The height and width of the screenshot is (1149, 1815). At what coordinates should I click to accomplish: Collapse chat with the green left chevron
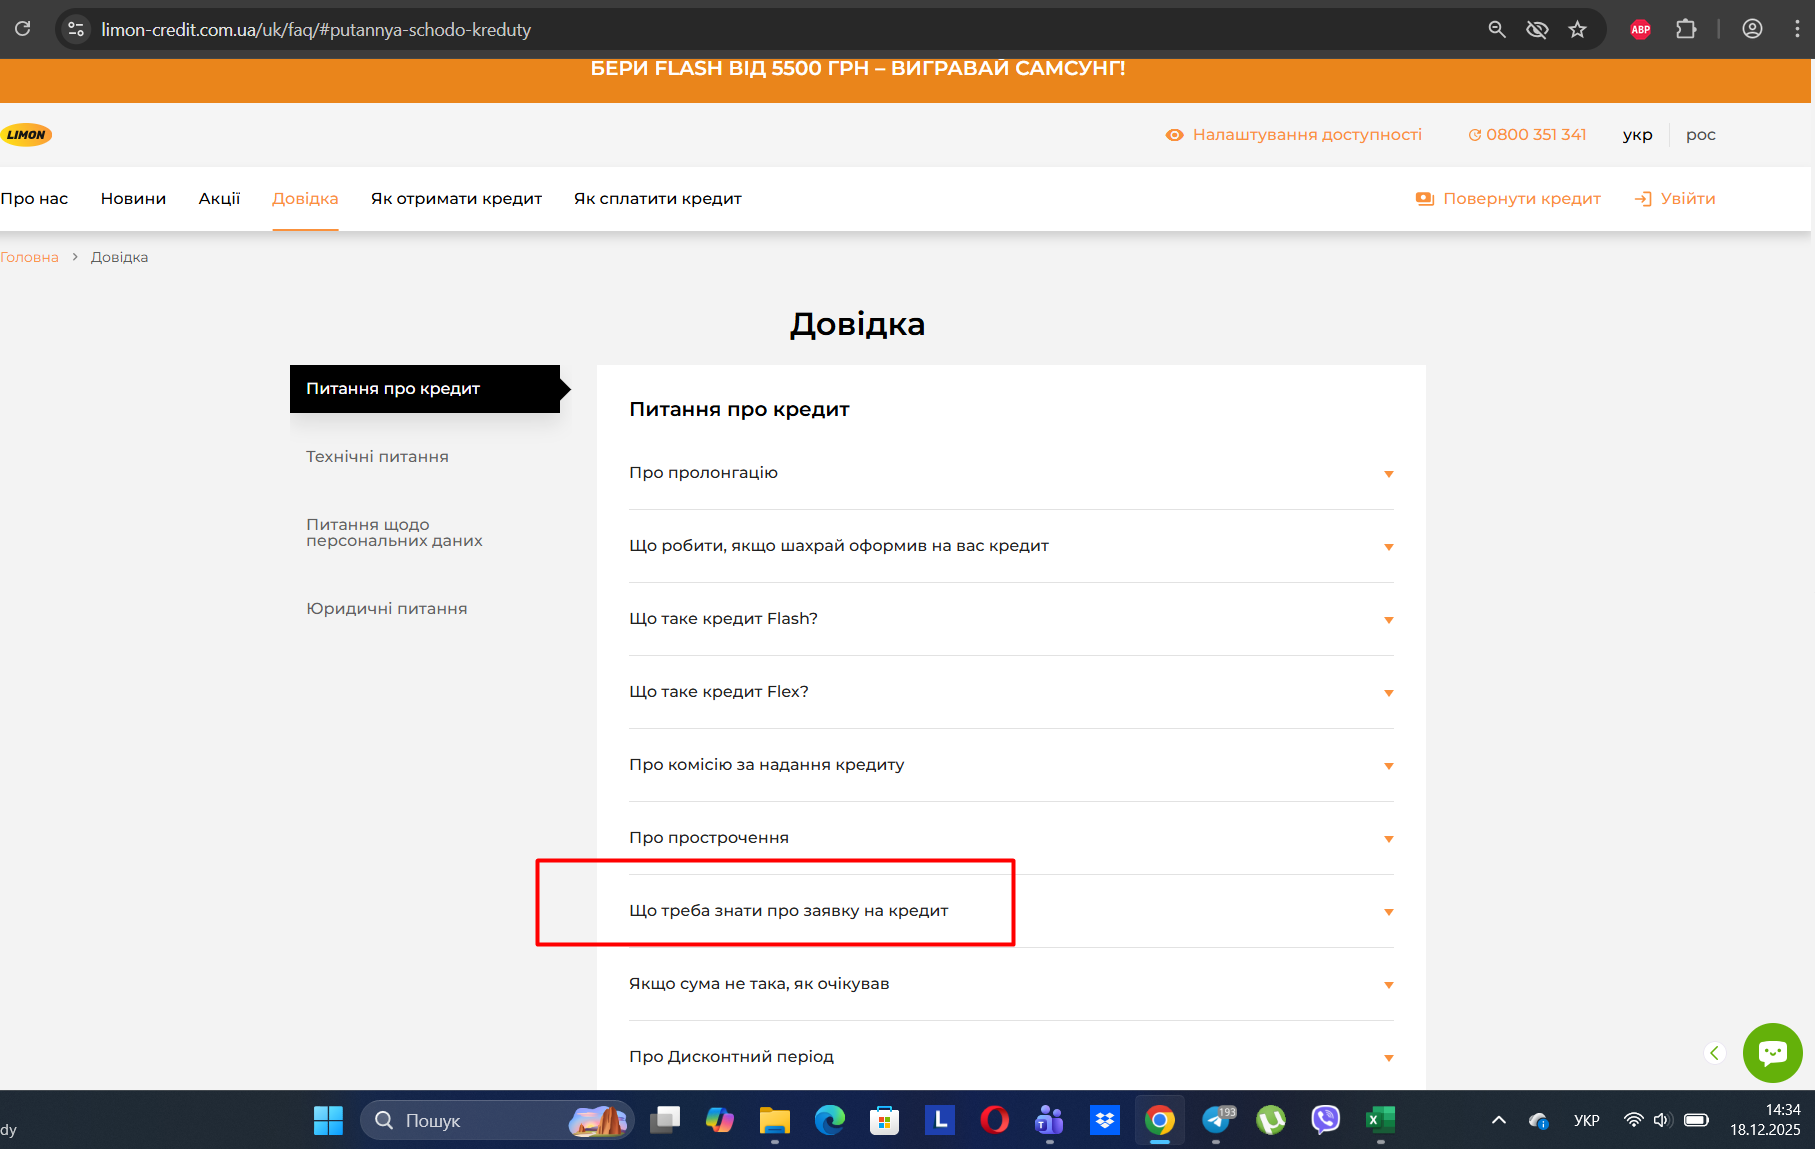point(1715,1052)
